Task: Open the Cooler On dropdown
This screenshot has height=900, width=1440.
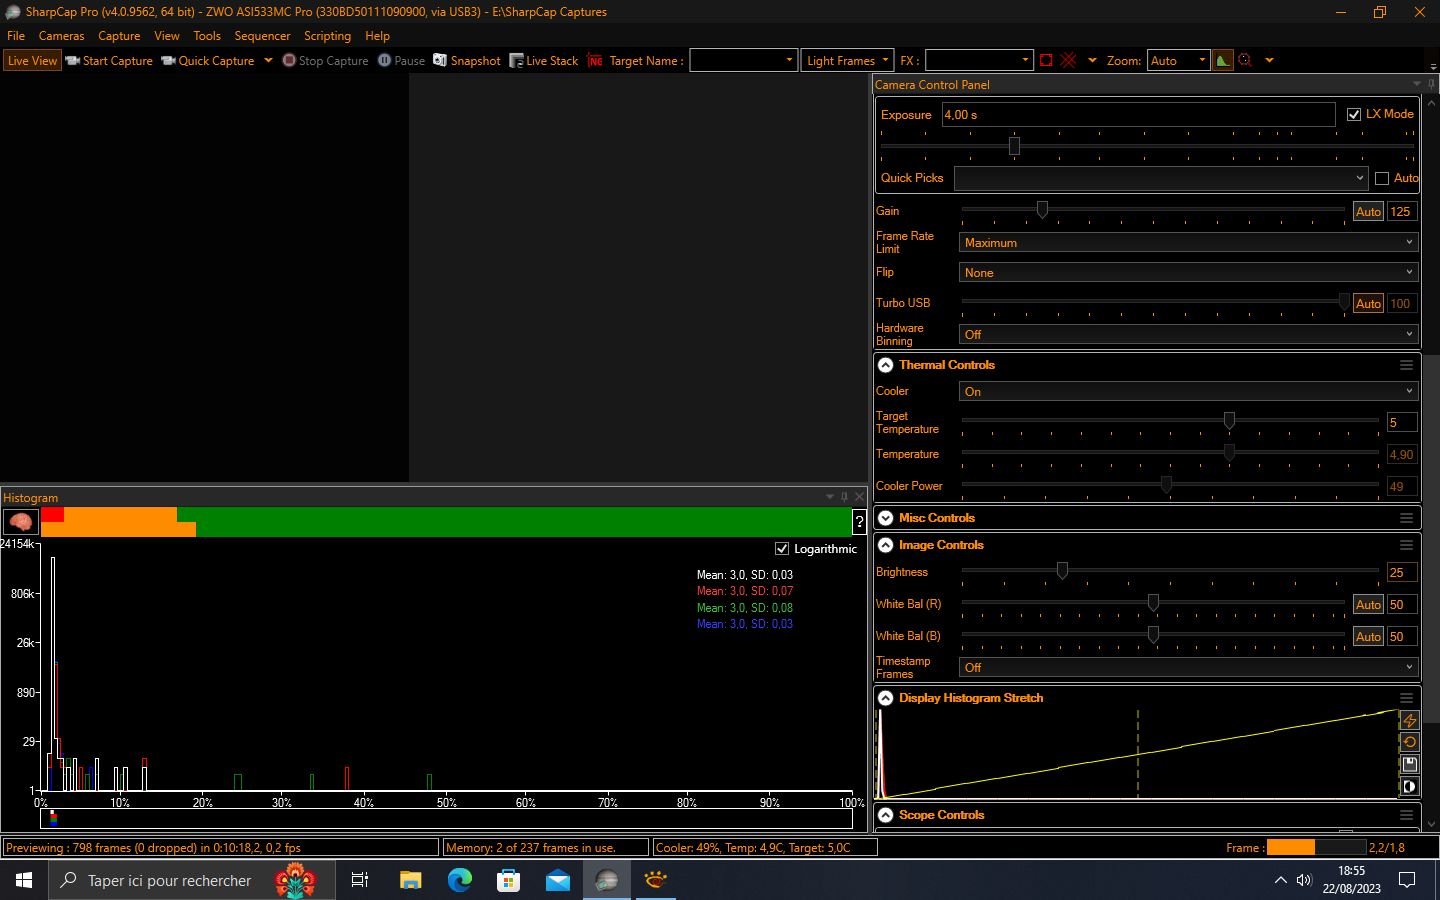Action: click(1188, 392)
